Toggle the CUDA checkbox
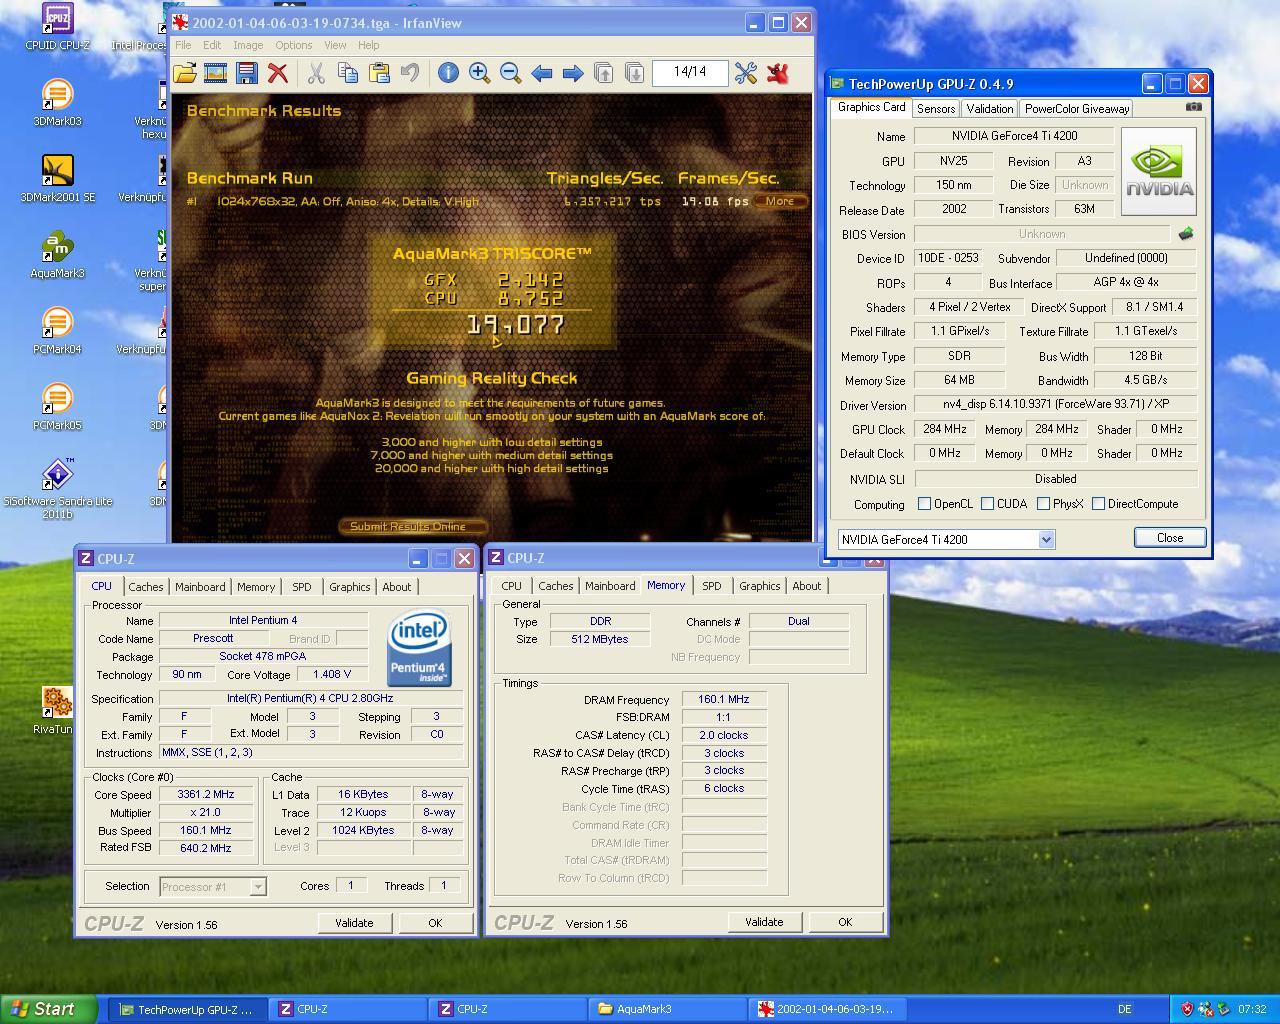This screenshot has width=1280, height=1024. tap(987, 504)
